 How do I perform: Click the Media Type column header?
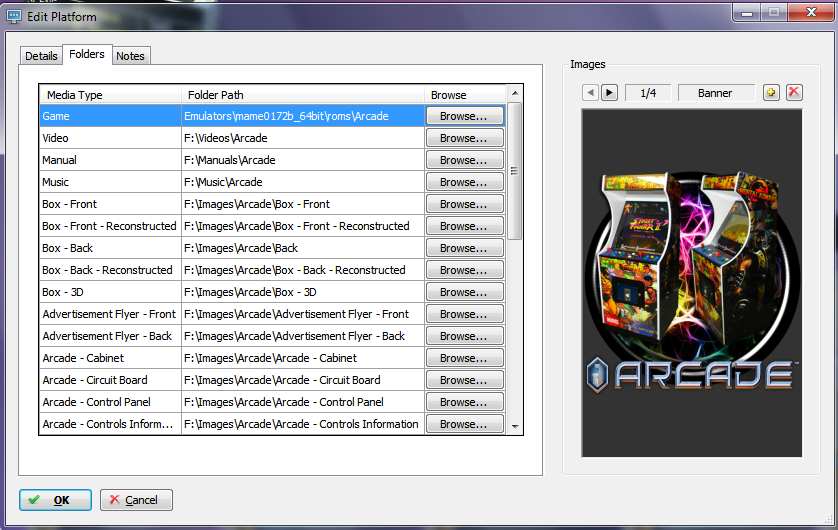coord(111,95)
